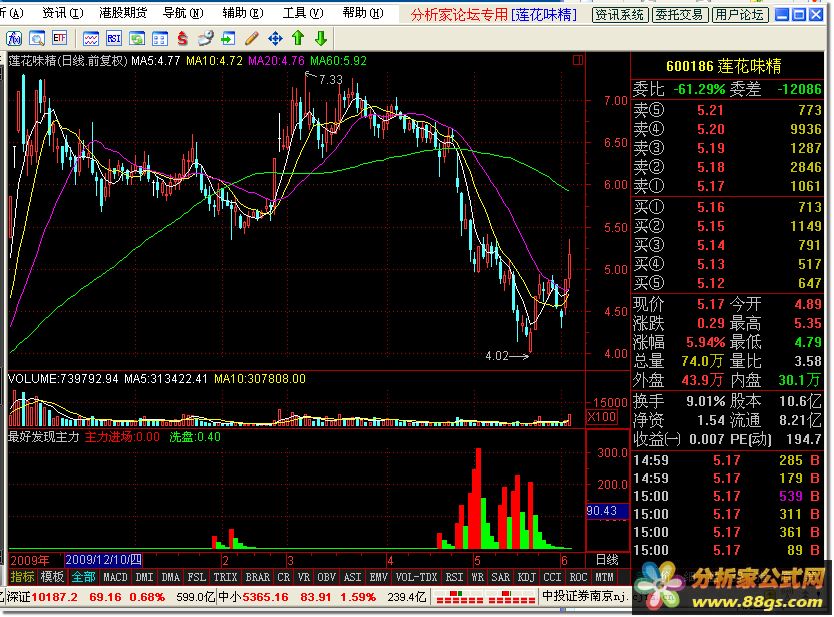Click the green up arrow icon
Viewport: 834px width, 617px height.
coord(298,38)
